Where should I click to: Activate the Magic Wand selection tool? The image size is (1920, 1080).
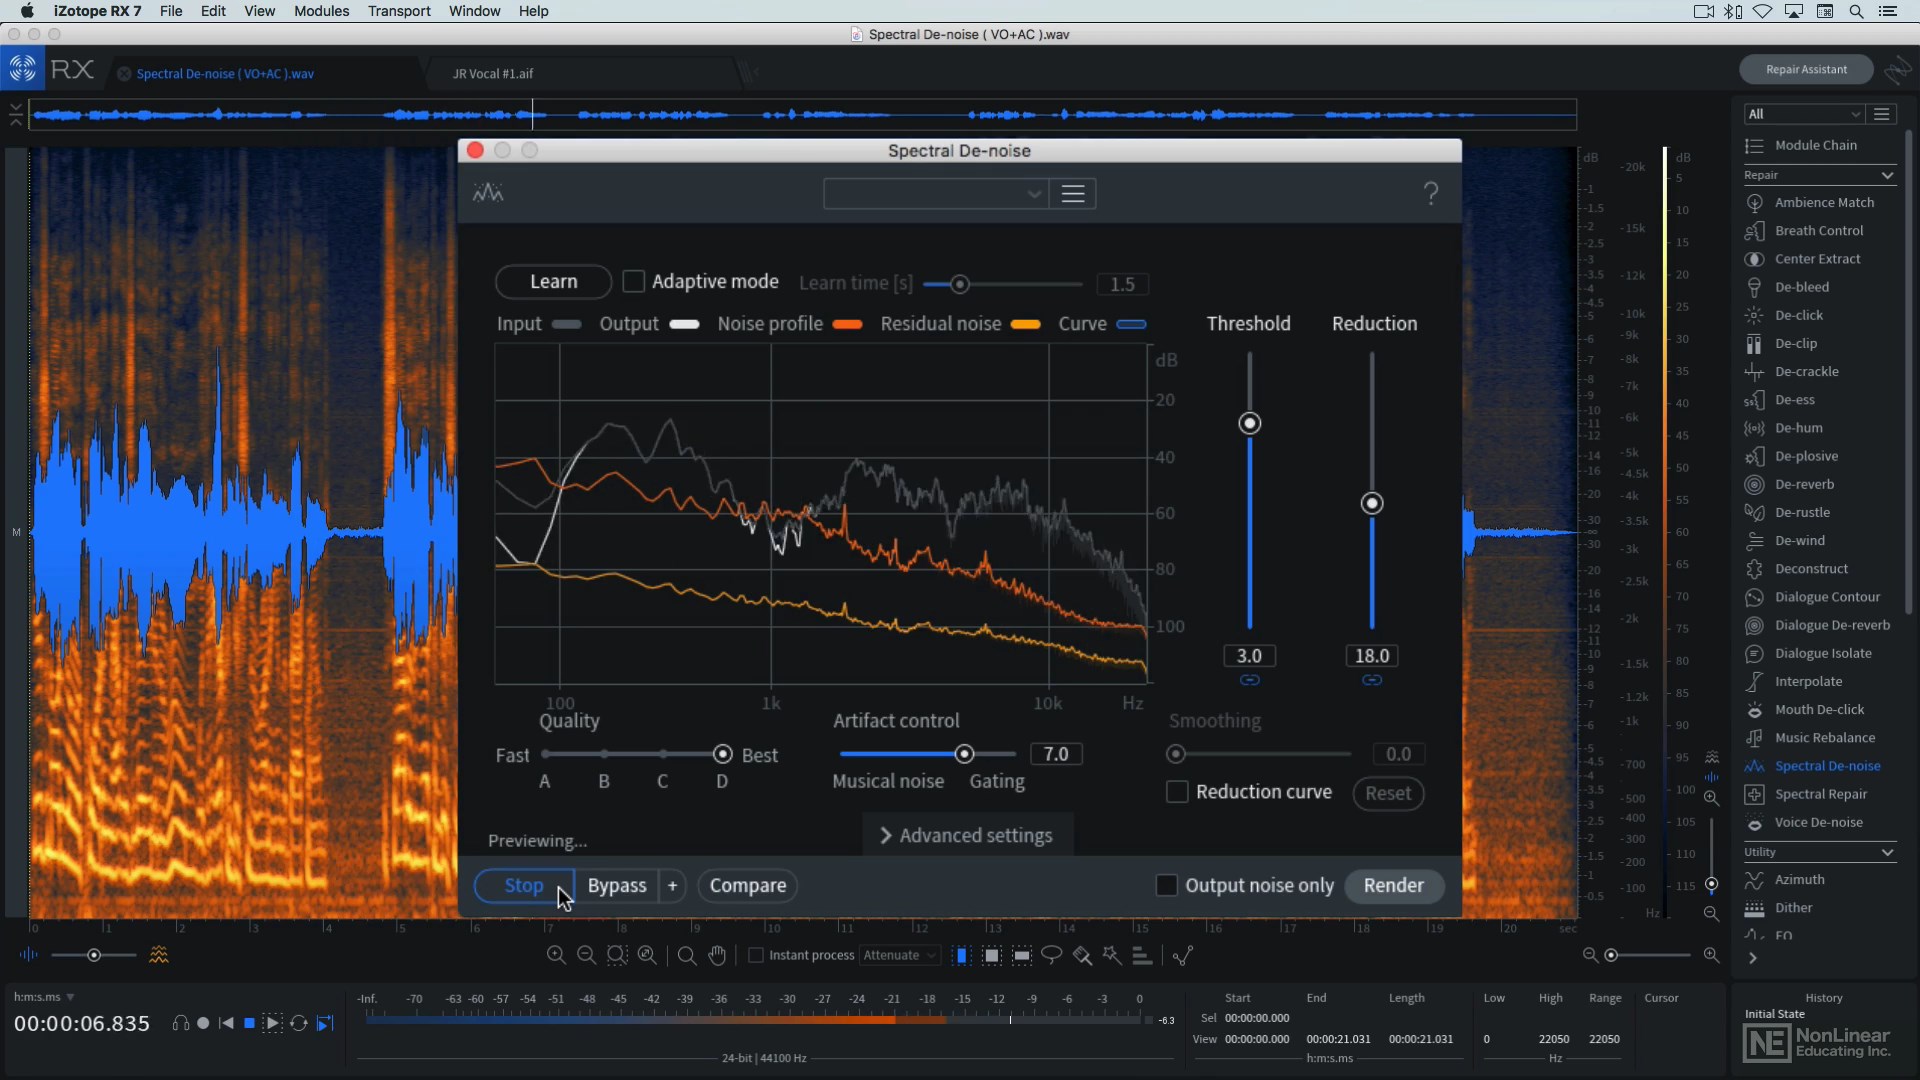[x=1112, y=955]
